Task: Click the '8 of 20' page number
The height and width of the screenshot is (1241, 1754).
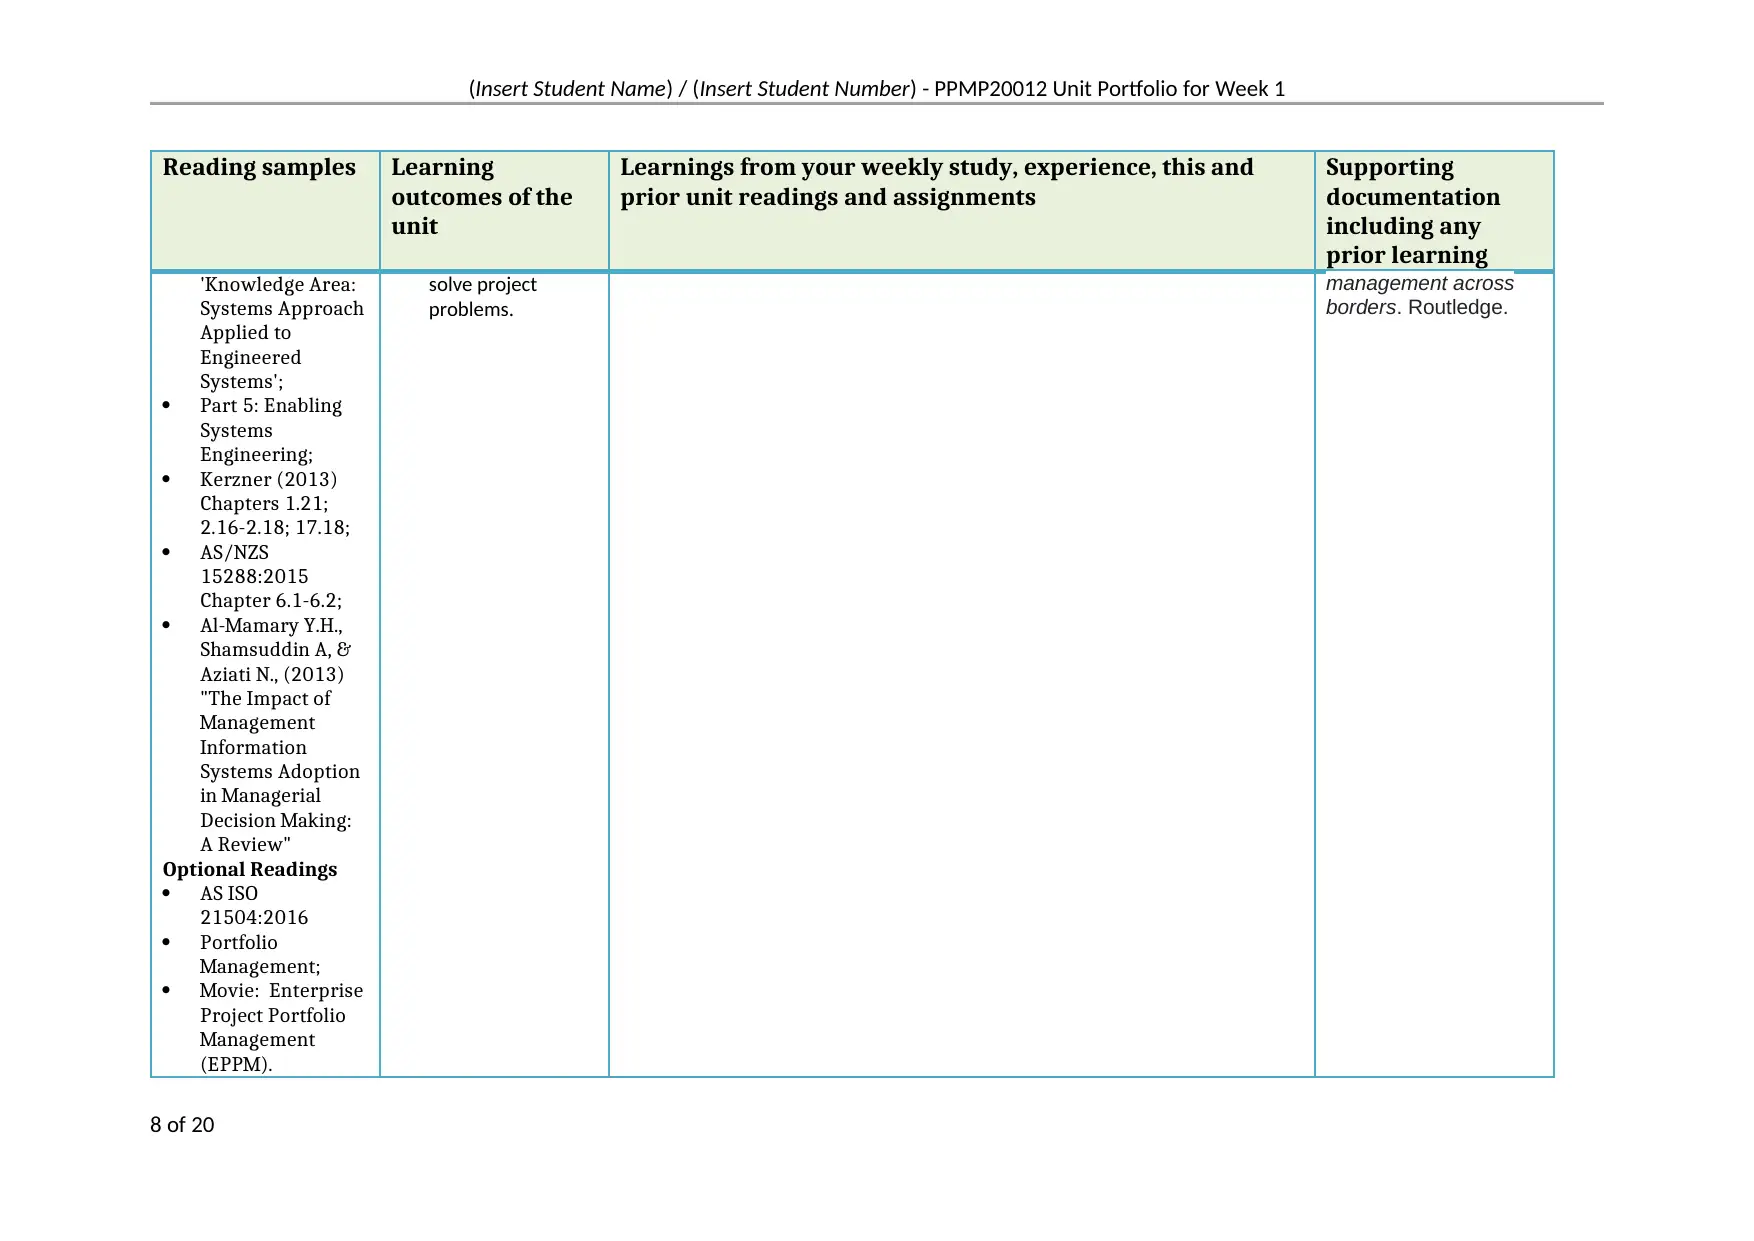Action: click(x=182, y=1125)
